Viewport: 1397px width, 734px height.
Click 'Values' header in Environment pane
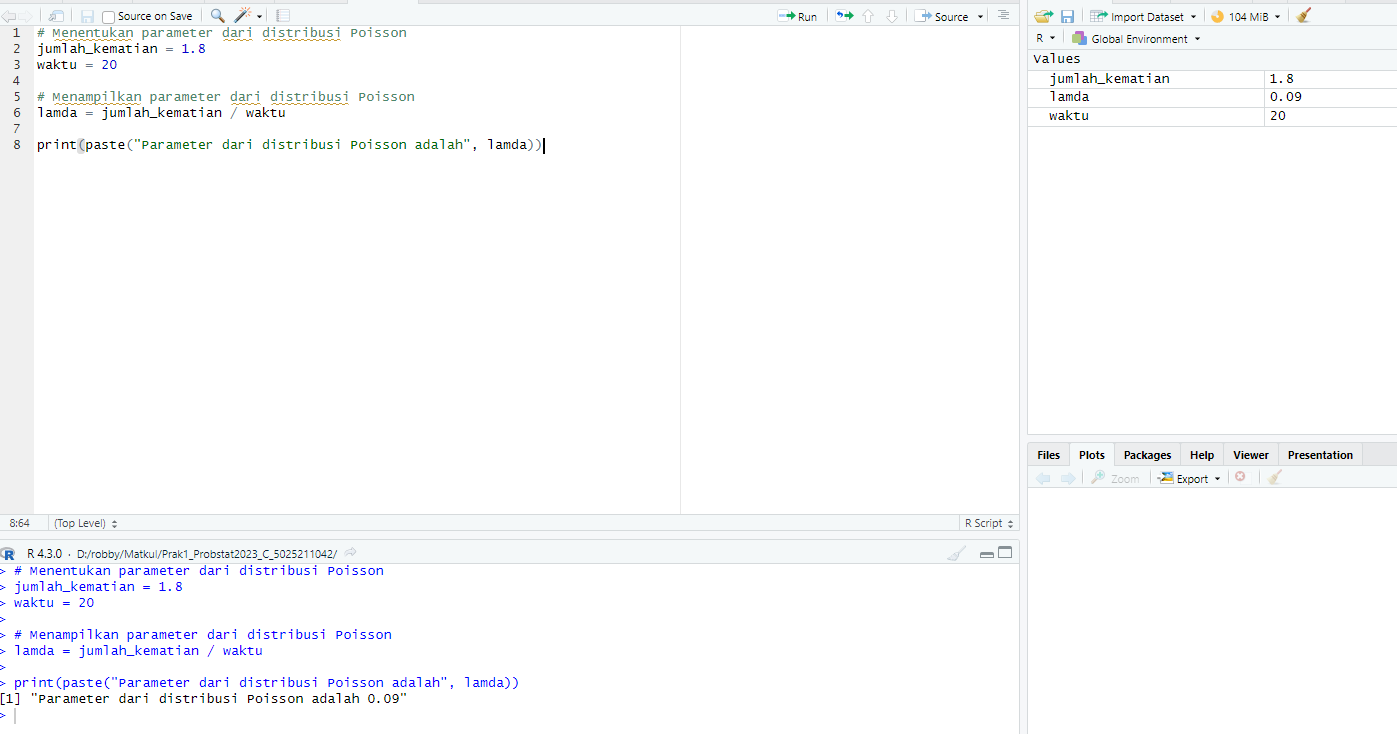[1057, 59]
